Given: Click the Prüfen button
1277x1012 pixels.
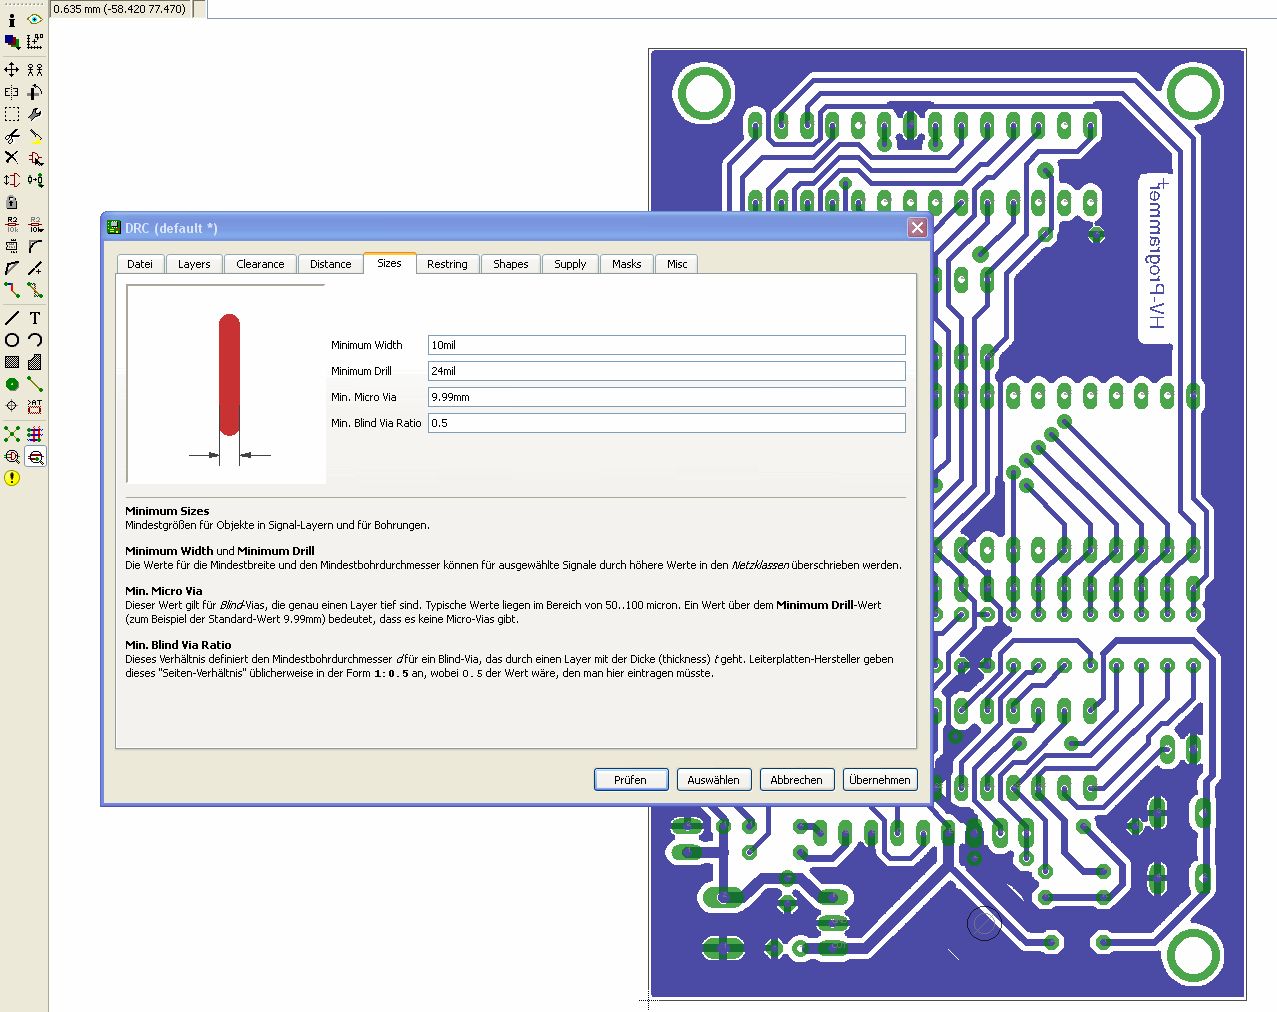Looking at the screenshot, I should 630,780.
